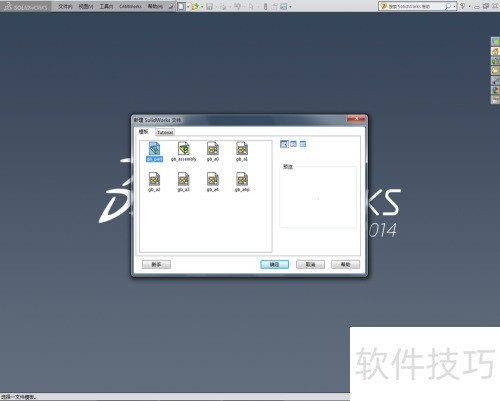This screenshot has width=500, height=401.
Task: Choose the gb_a2 drawing template
Action: point(154,182)
